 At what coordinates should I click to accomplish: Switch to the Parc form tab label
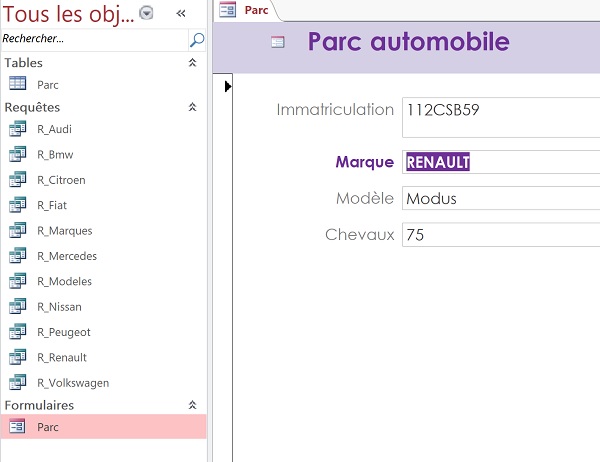pyautogui.click(x=256, y=10)
